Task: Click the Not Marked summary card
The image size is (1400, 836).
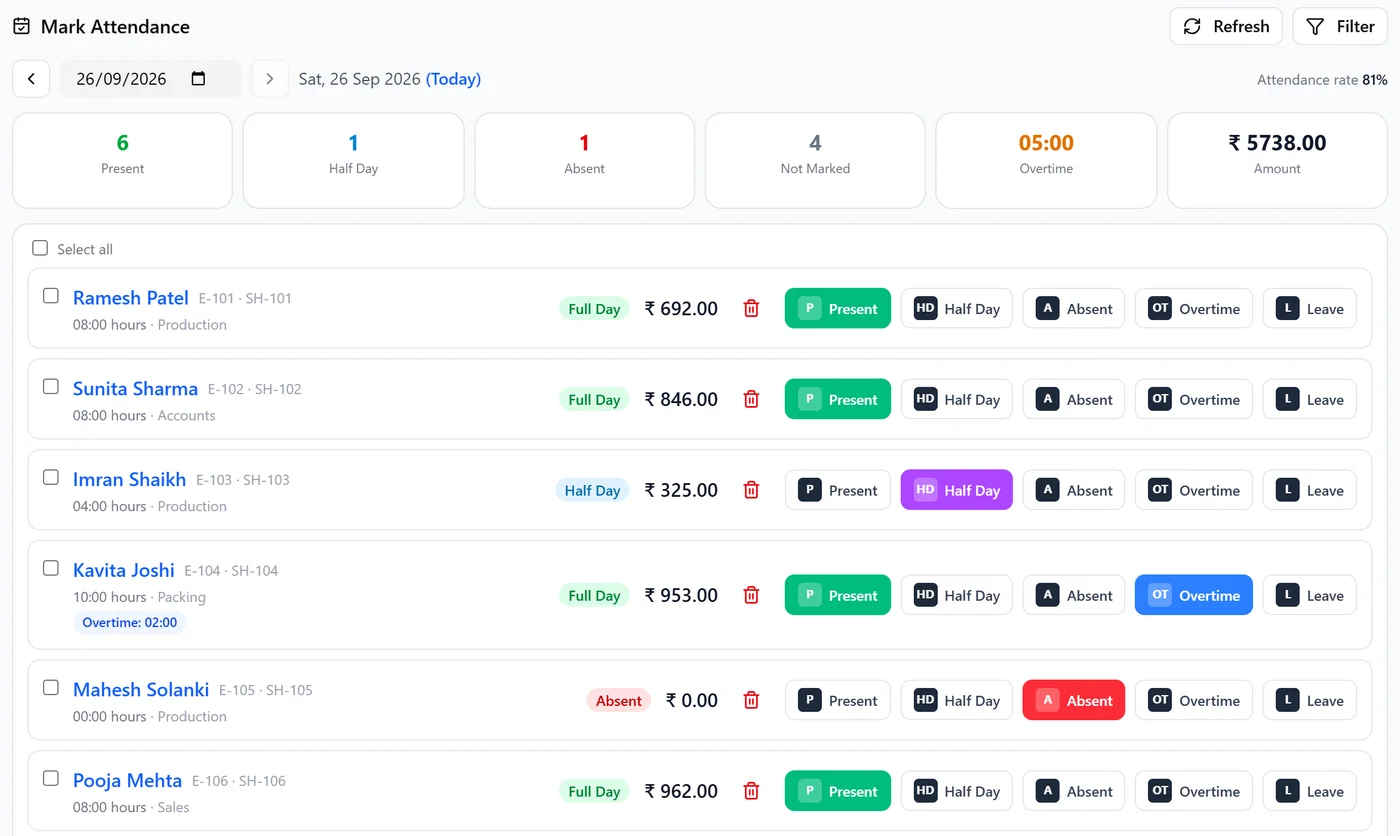Action: click(815, 160)
